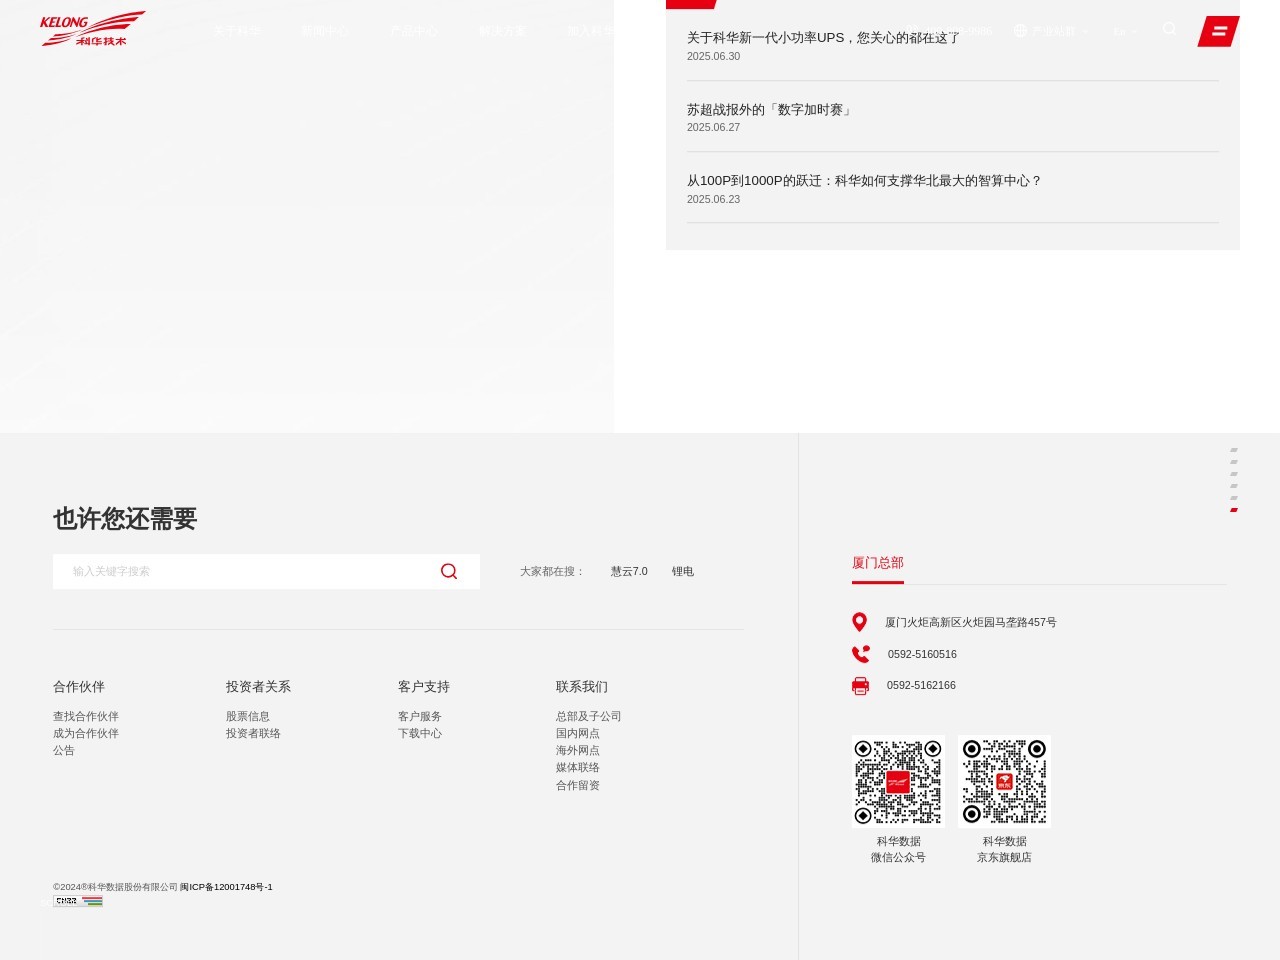Image resolution: width=1280 pixels, height=960 pixels.
Task: Click the hot search term 慧云7.0
Action: [629, 572]
